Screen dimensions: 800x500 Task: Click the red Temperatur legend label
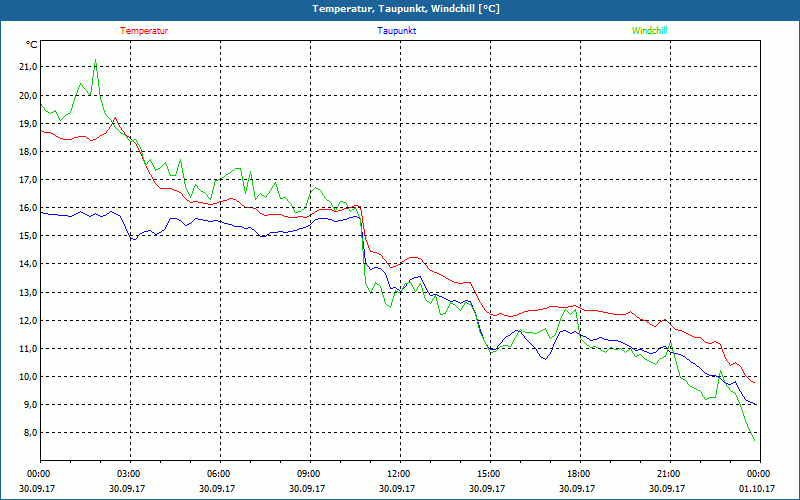click(x=144, y=31)
